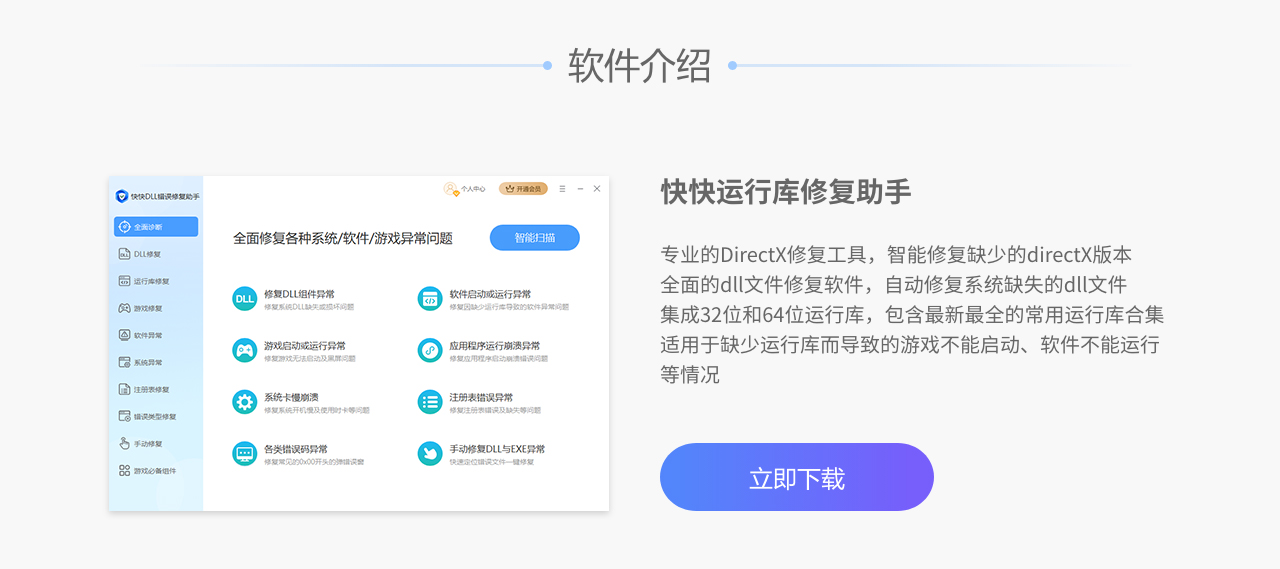The width and height of the screenshot is (1280, 569).
Task: Click the gear icon for 系统卡慢崩溃
Action: click(x=245, y=402)
